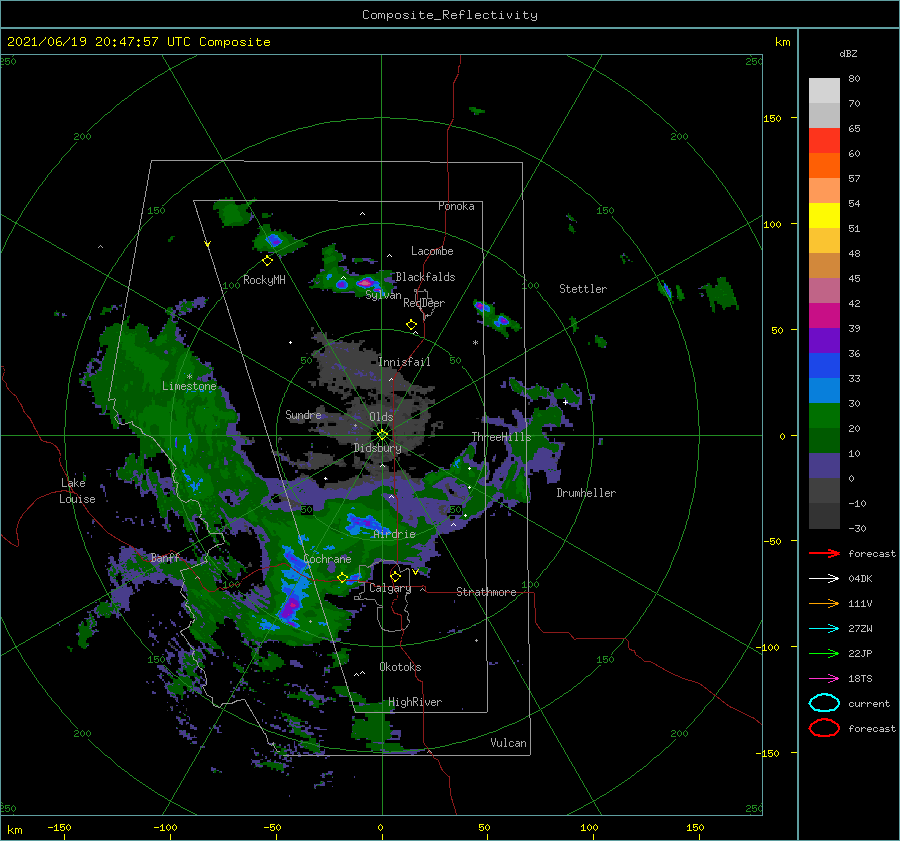This screenshot has height=841, width=900.
Task: Click yellow diamond marker near RedDeer
Action: click(x=411, y=325)
